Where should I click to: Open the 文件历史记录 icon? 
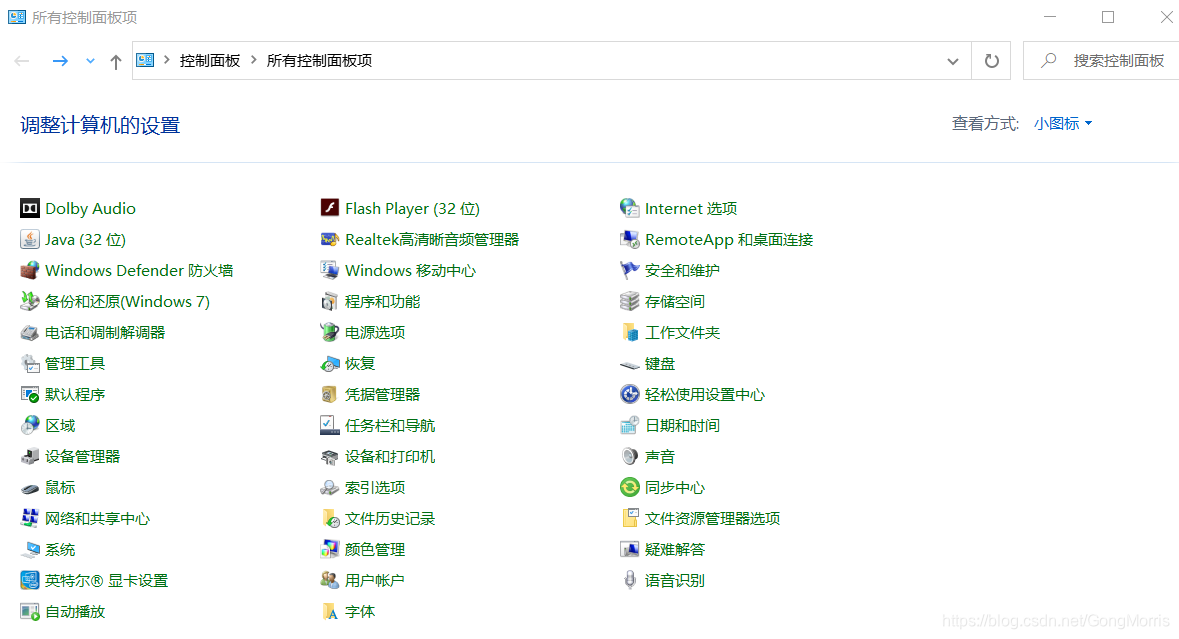tap(329, 518)
